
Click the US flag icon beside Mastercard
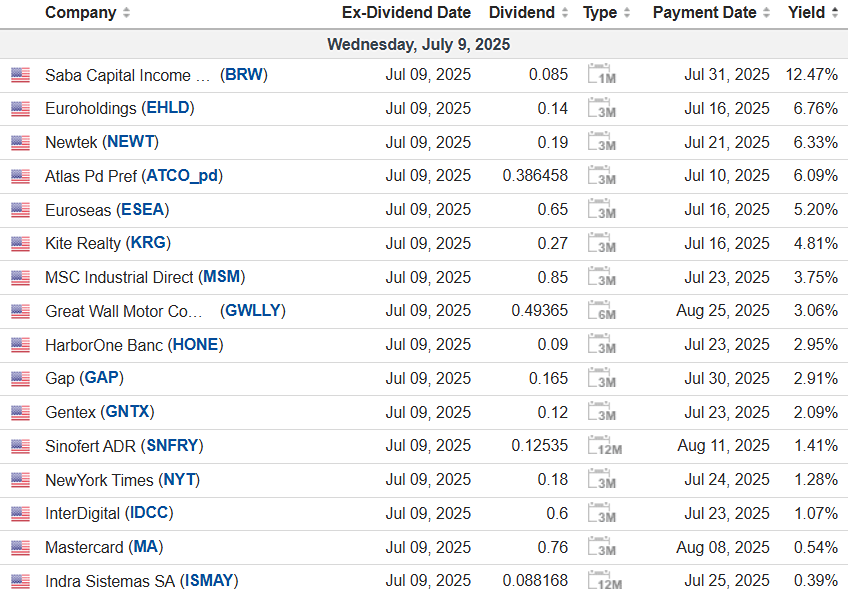pos(21,548)
